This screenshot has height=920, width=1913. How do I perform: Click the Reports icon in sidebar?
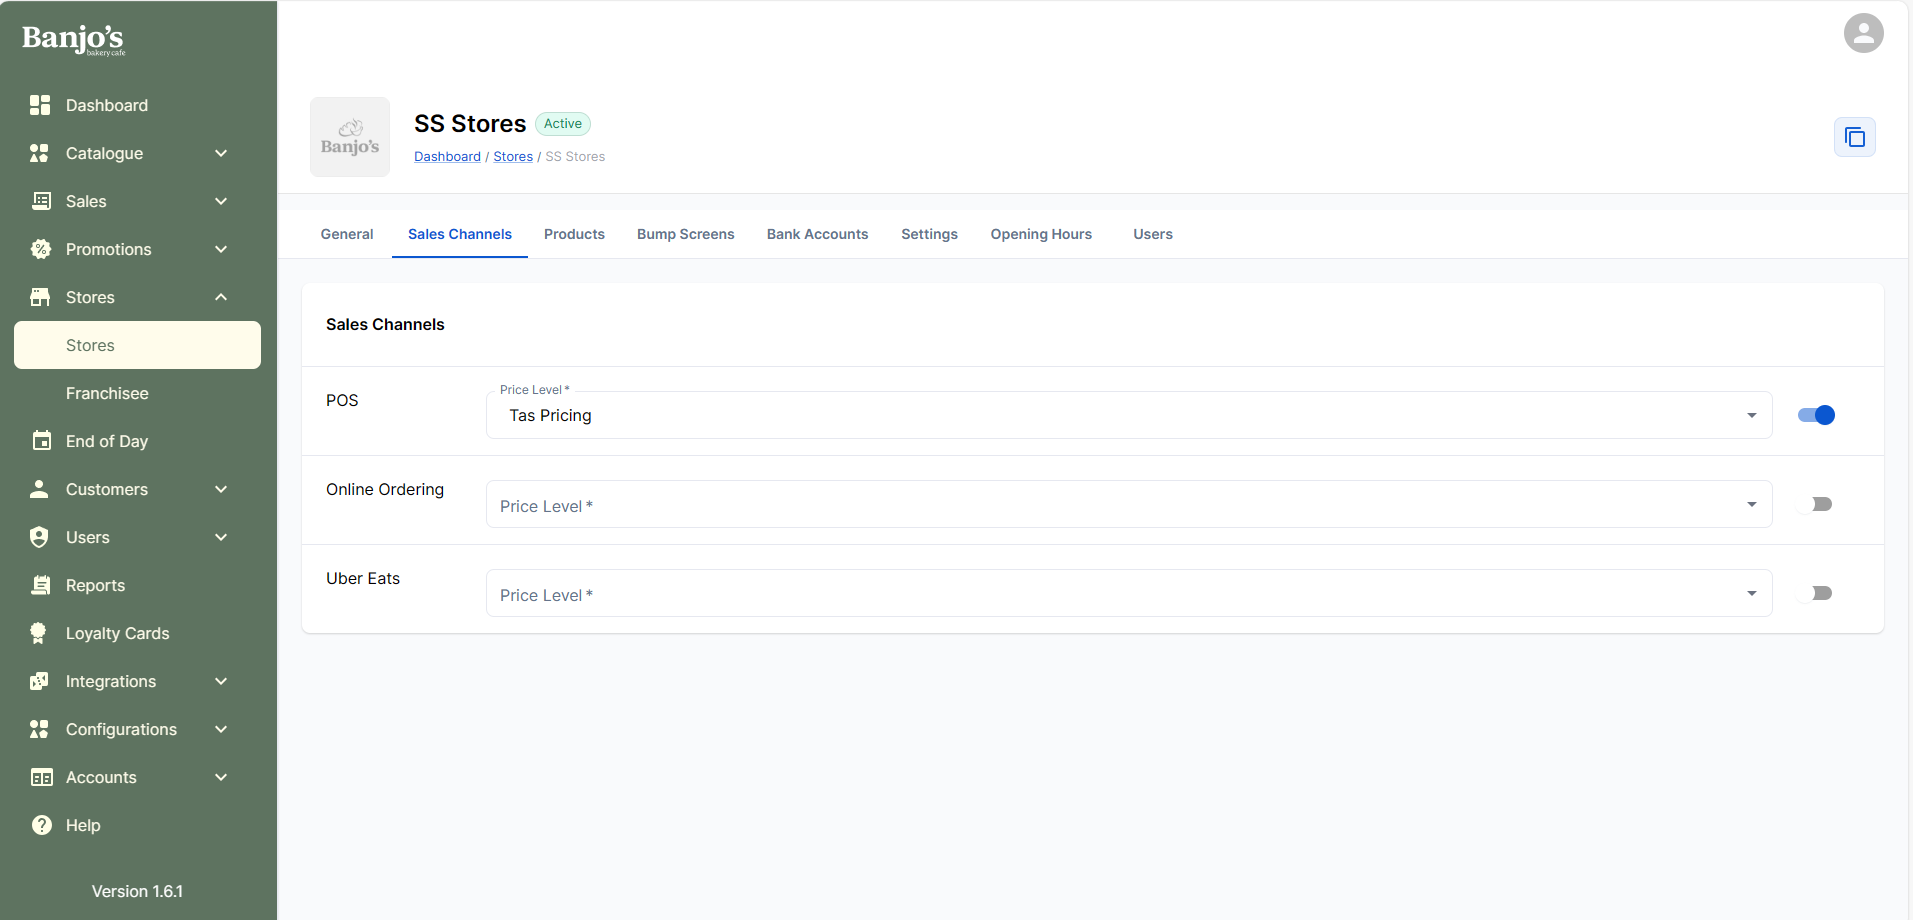41,585
